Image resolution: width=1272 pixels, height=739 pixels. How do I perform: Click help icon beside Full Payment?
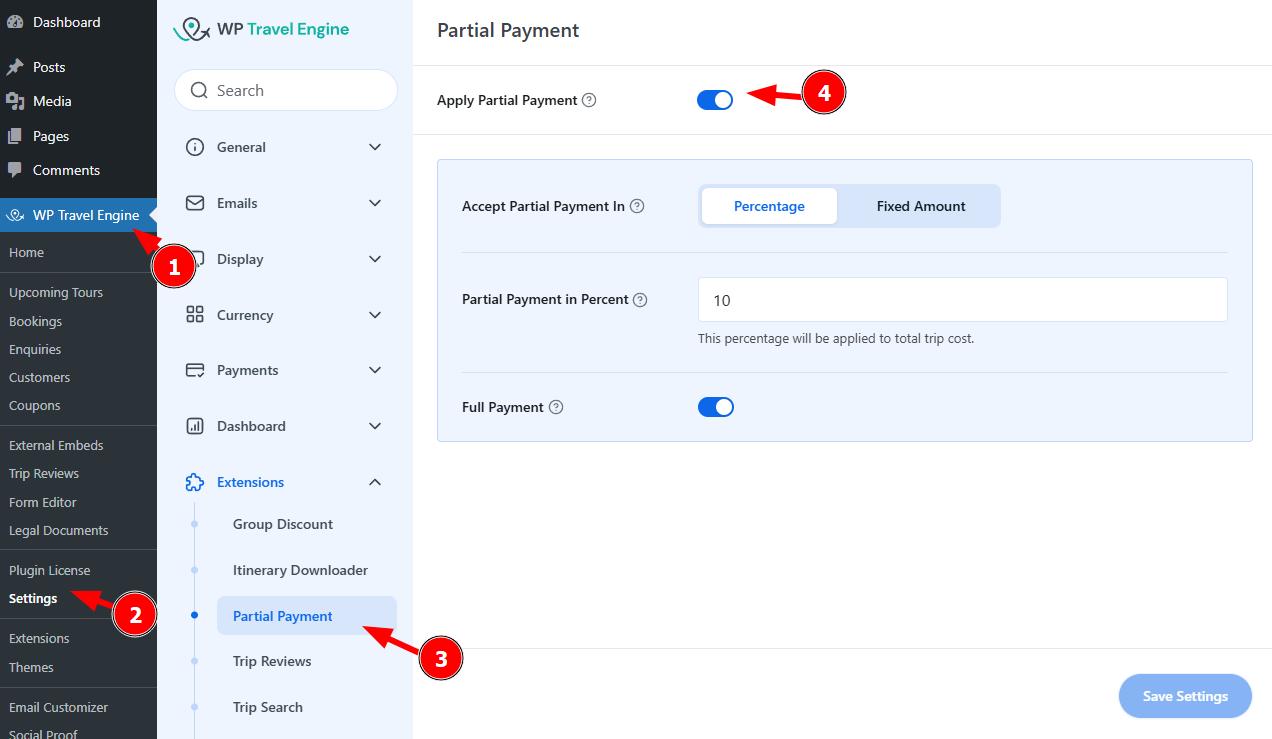pyautogui.click(x=556, y=407)
